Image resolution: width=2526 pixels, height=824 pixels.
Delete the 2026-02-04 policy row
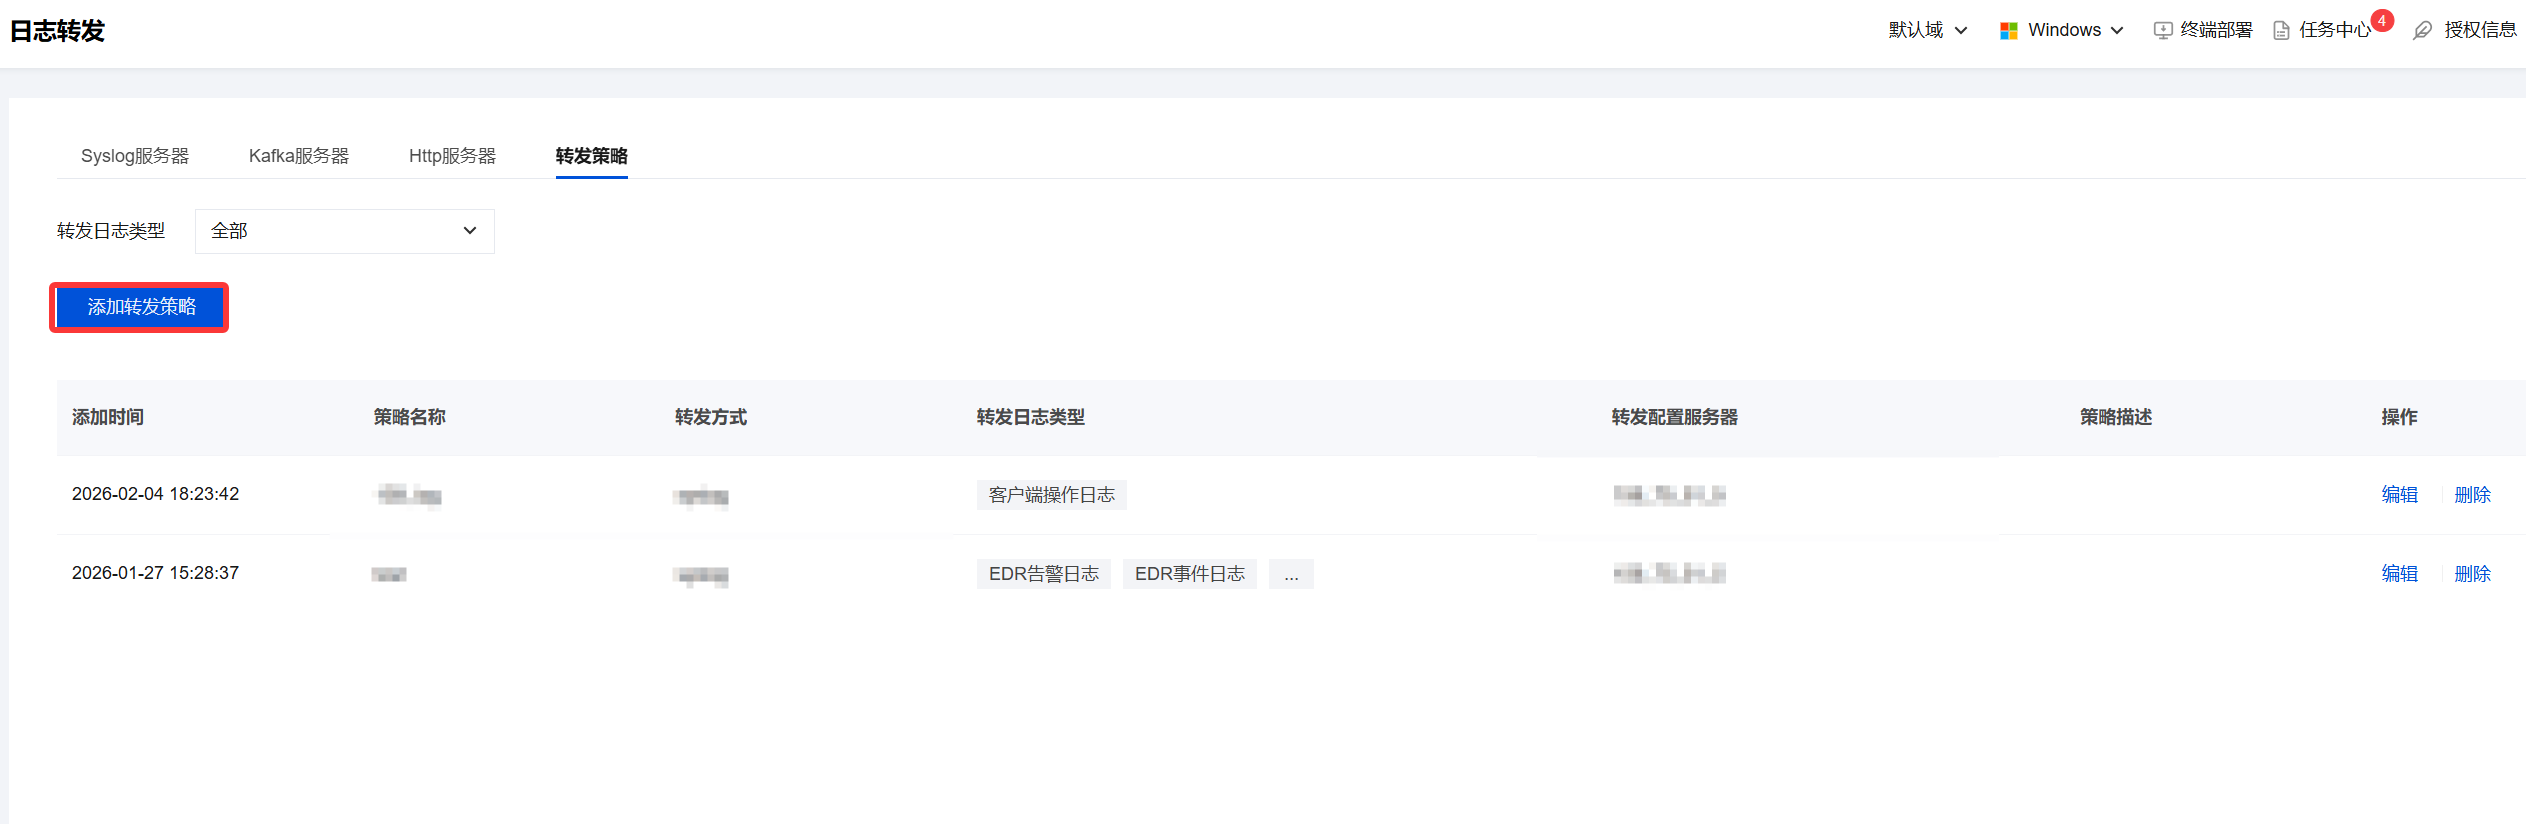2472,495
